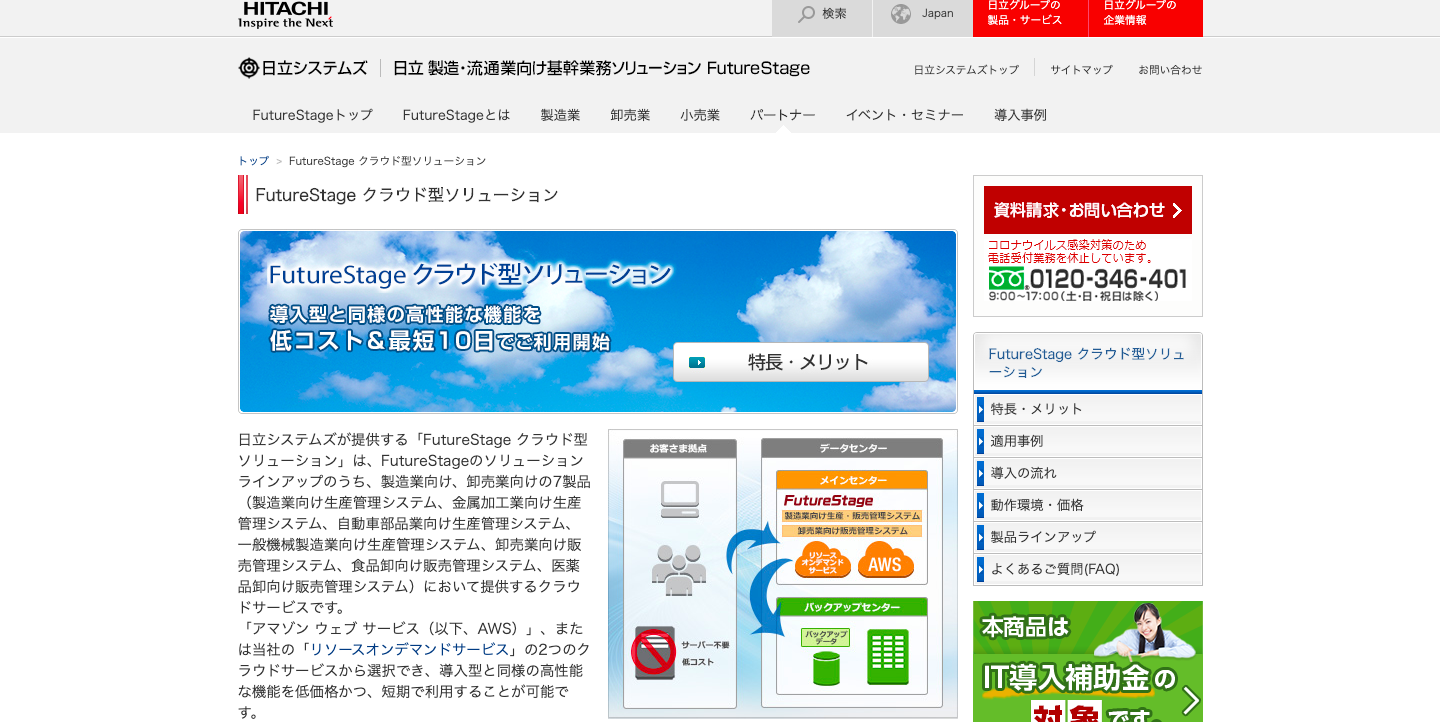The image size is (1440, 722).
Task: Open 日立グループの企業情報 menu
Action: 1146,18
